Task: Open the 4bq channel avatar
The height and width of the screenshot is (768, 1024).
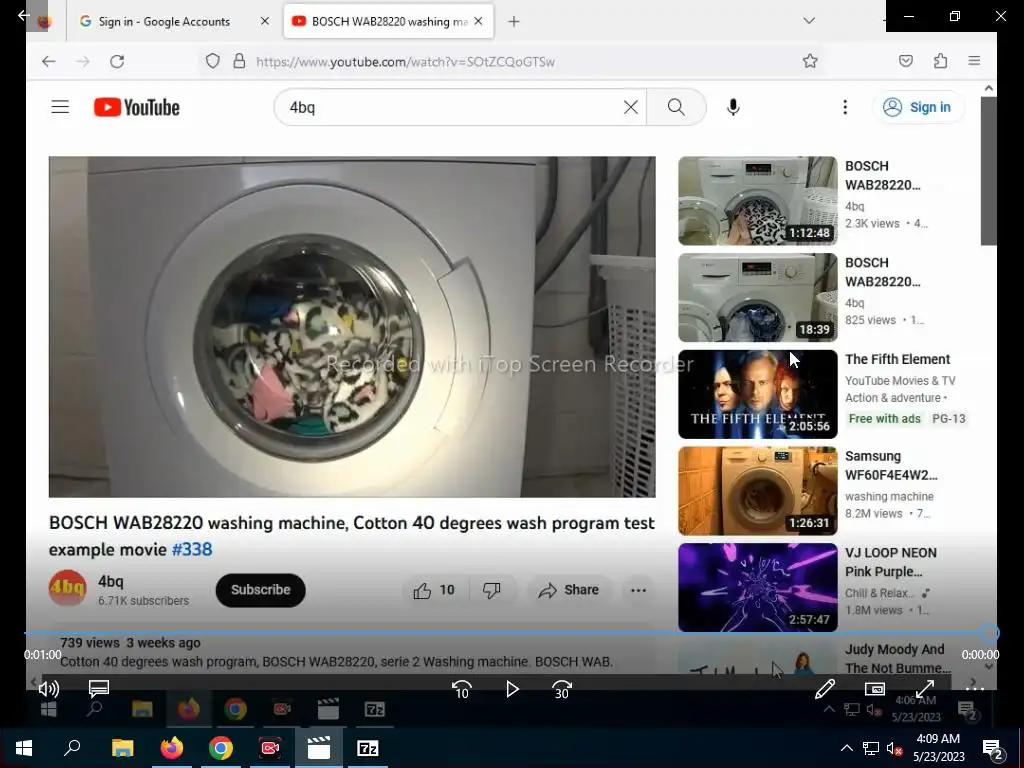Action: [67, 588]
